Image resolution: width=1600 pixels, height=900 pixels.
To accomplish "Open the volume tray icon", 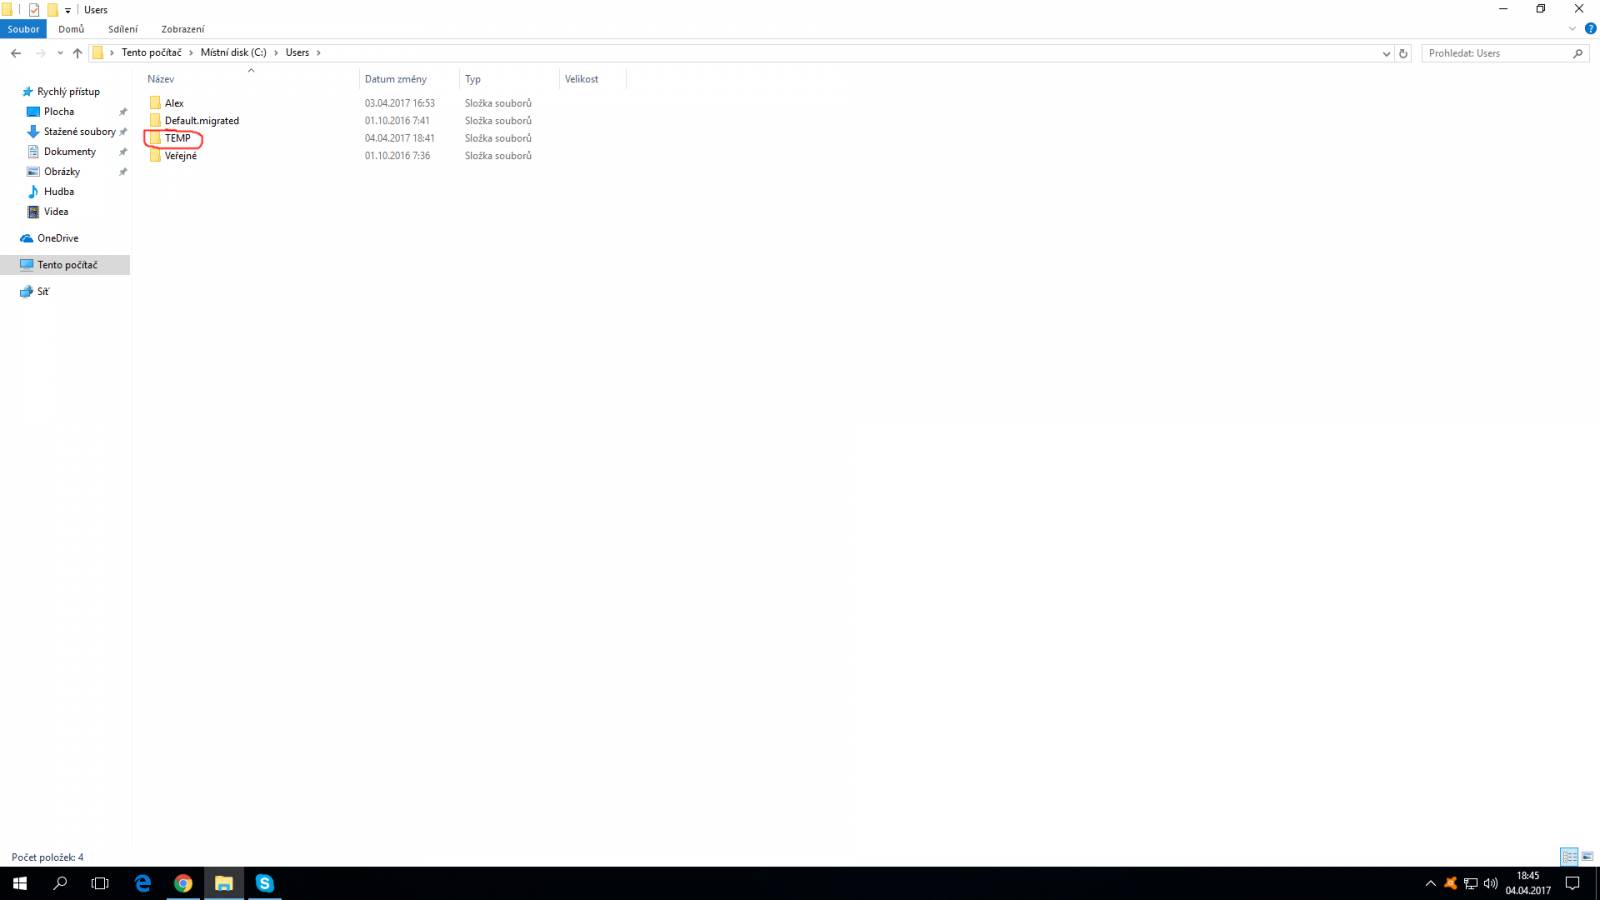I will (x=1490, y=883).
